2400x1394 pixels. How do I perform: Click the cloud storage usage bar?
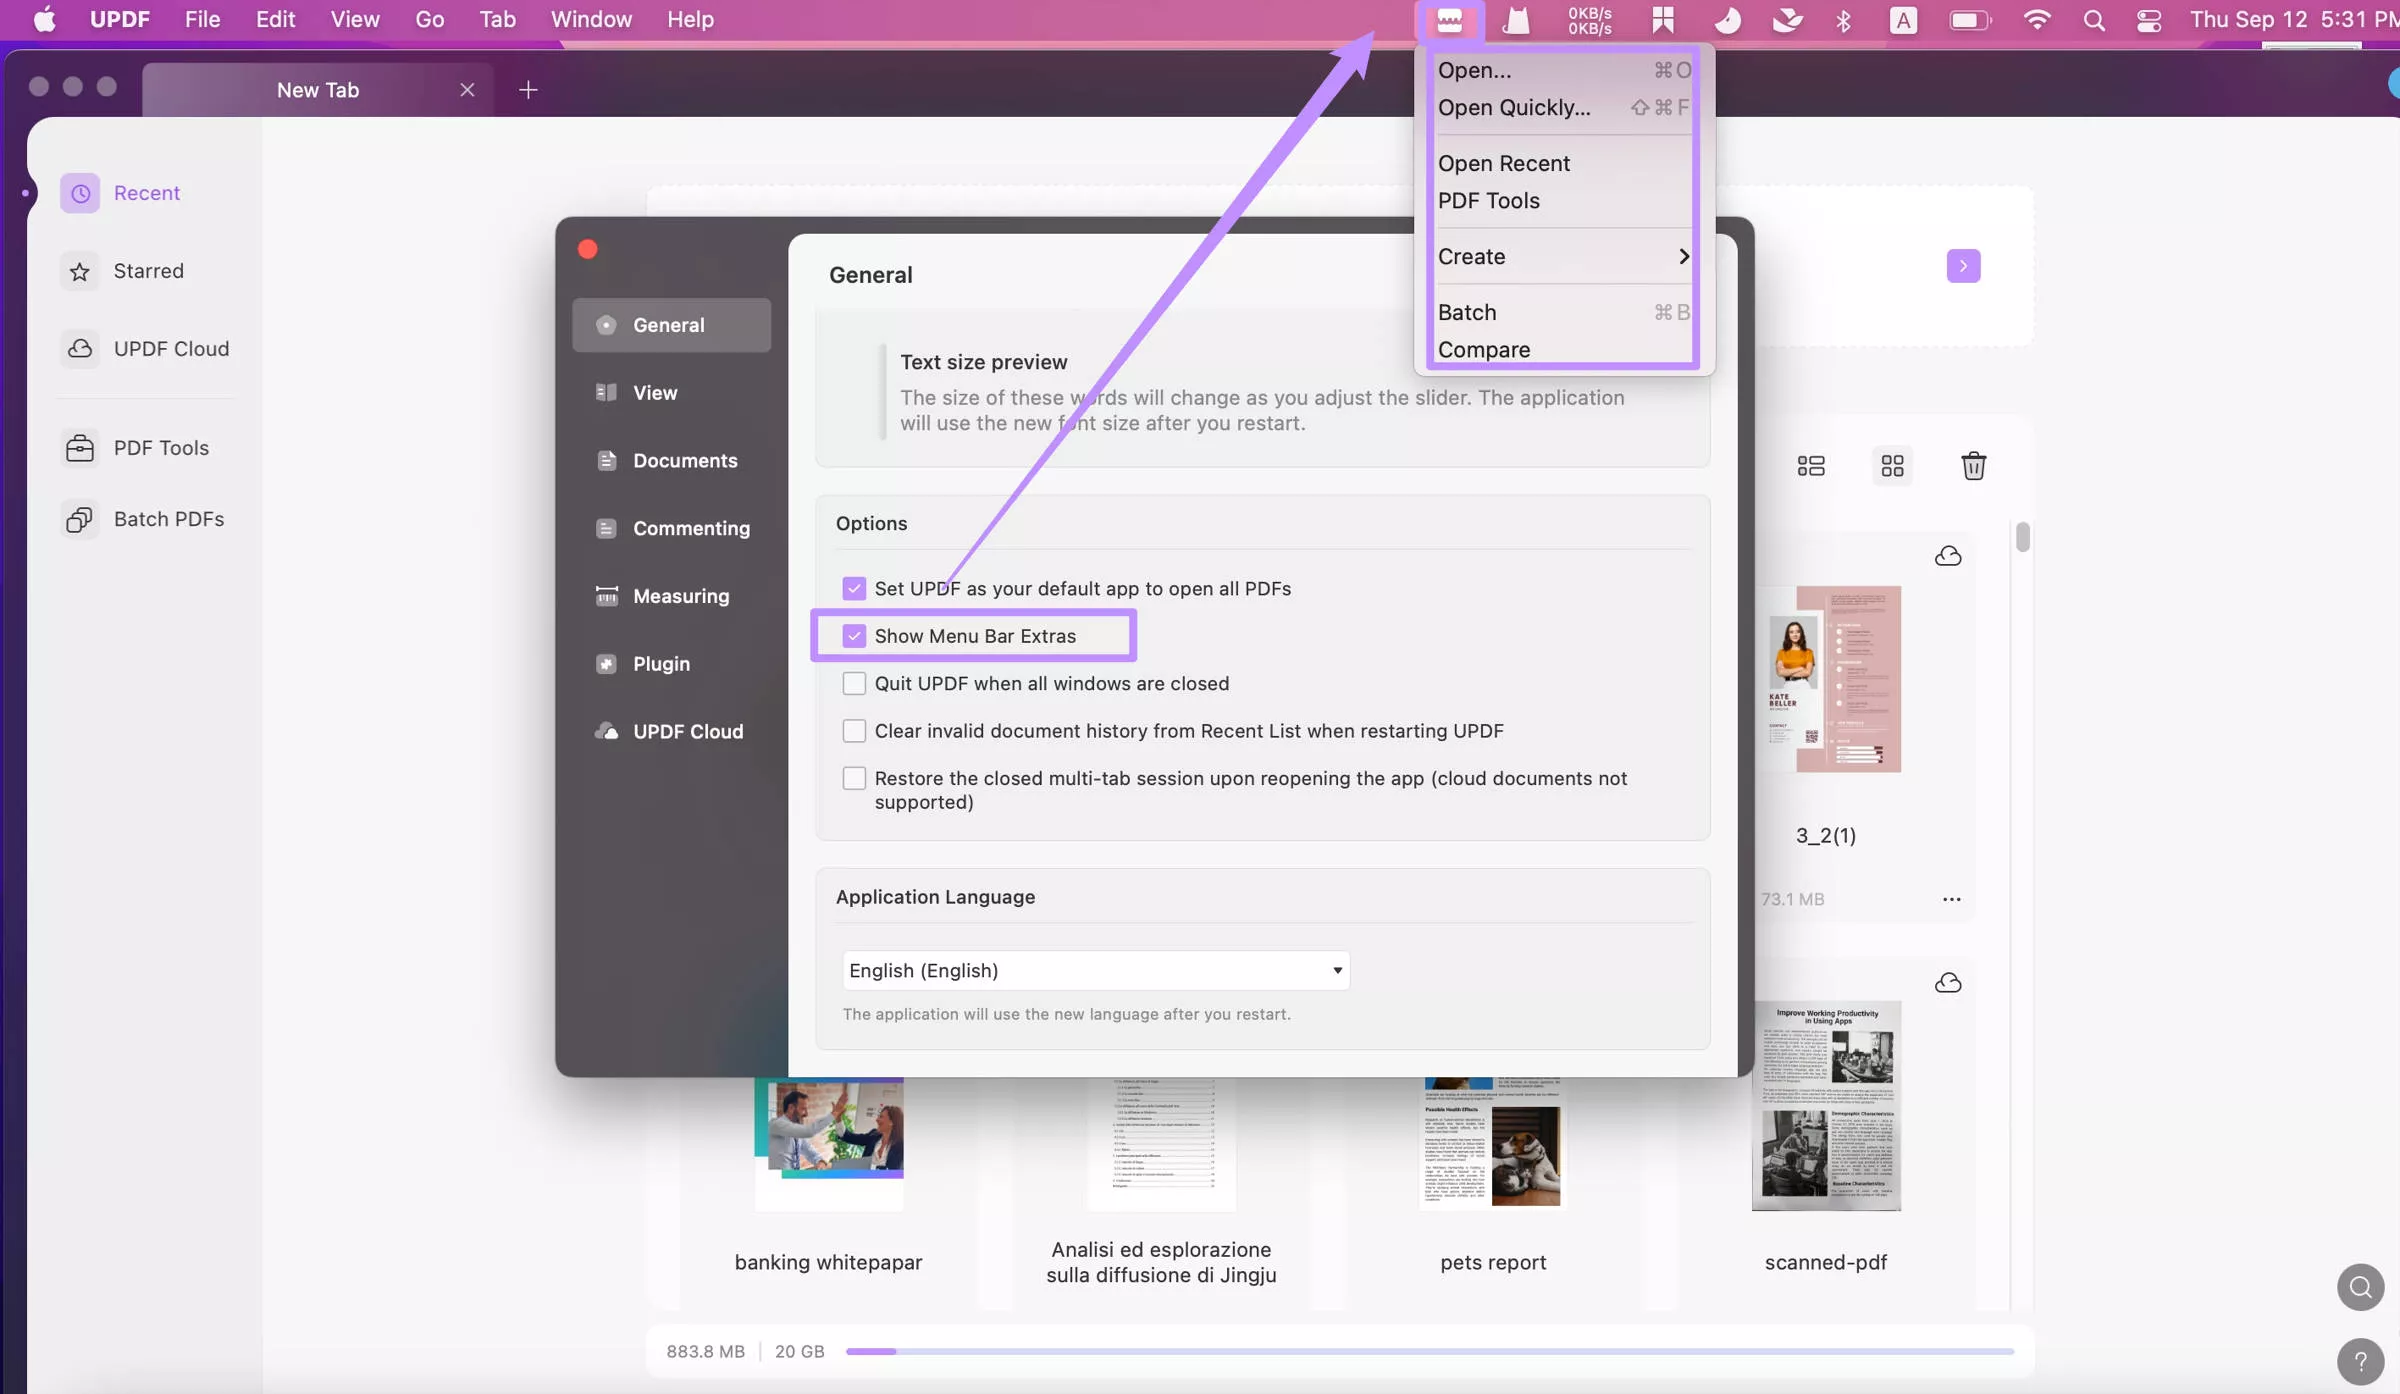[1429, 1351]
